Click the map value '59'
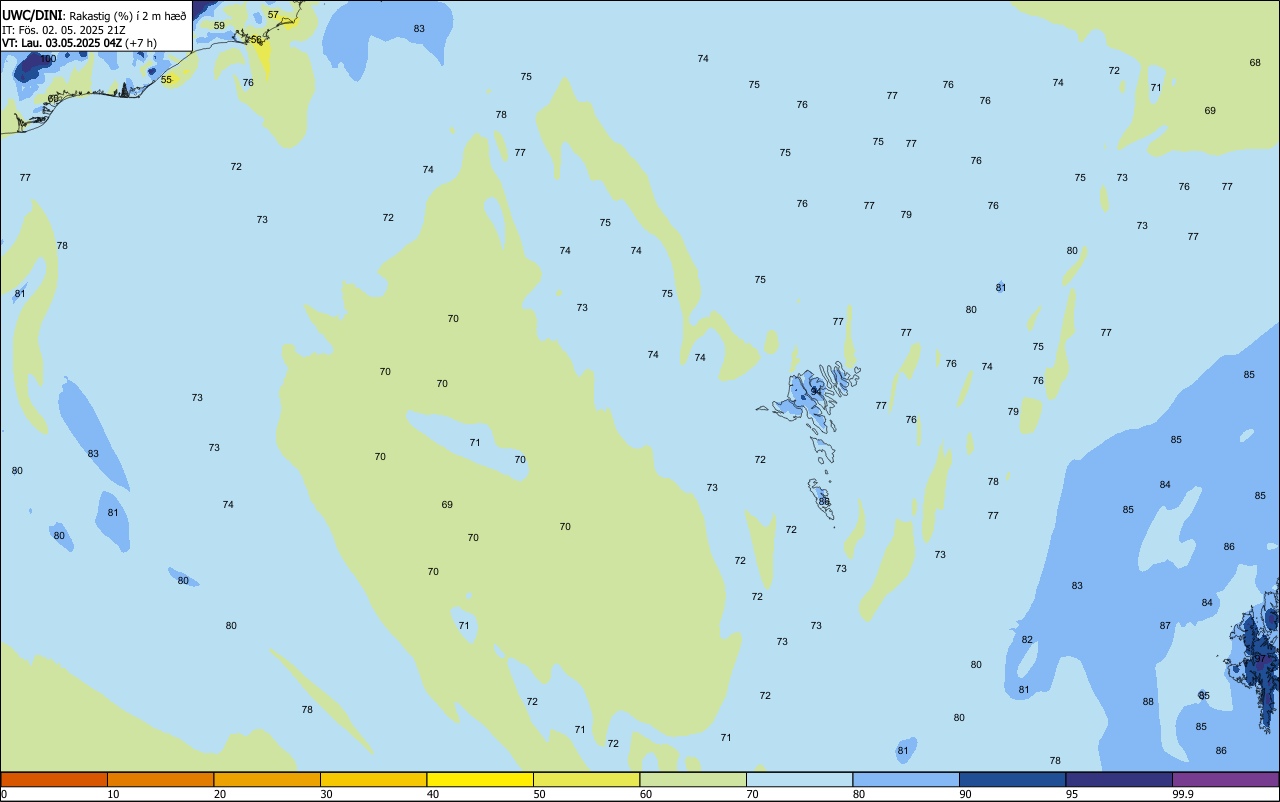This screenshot has height=802, width=1280. click(219, 25)
